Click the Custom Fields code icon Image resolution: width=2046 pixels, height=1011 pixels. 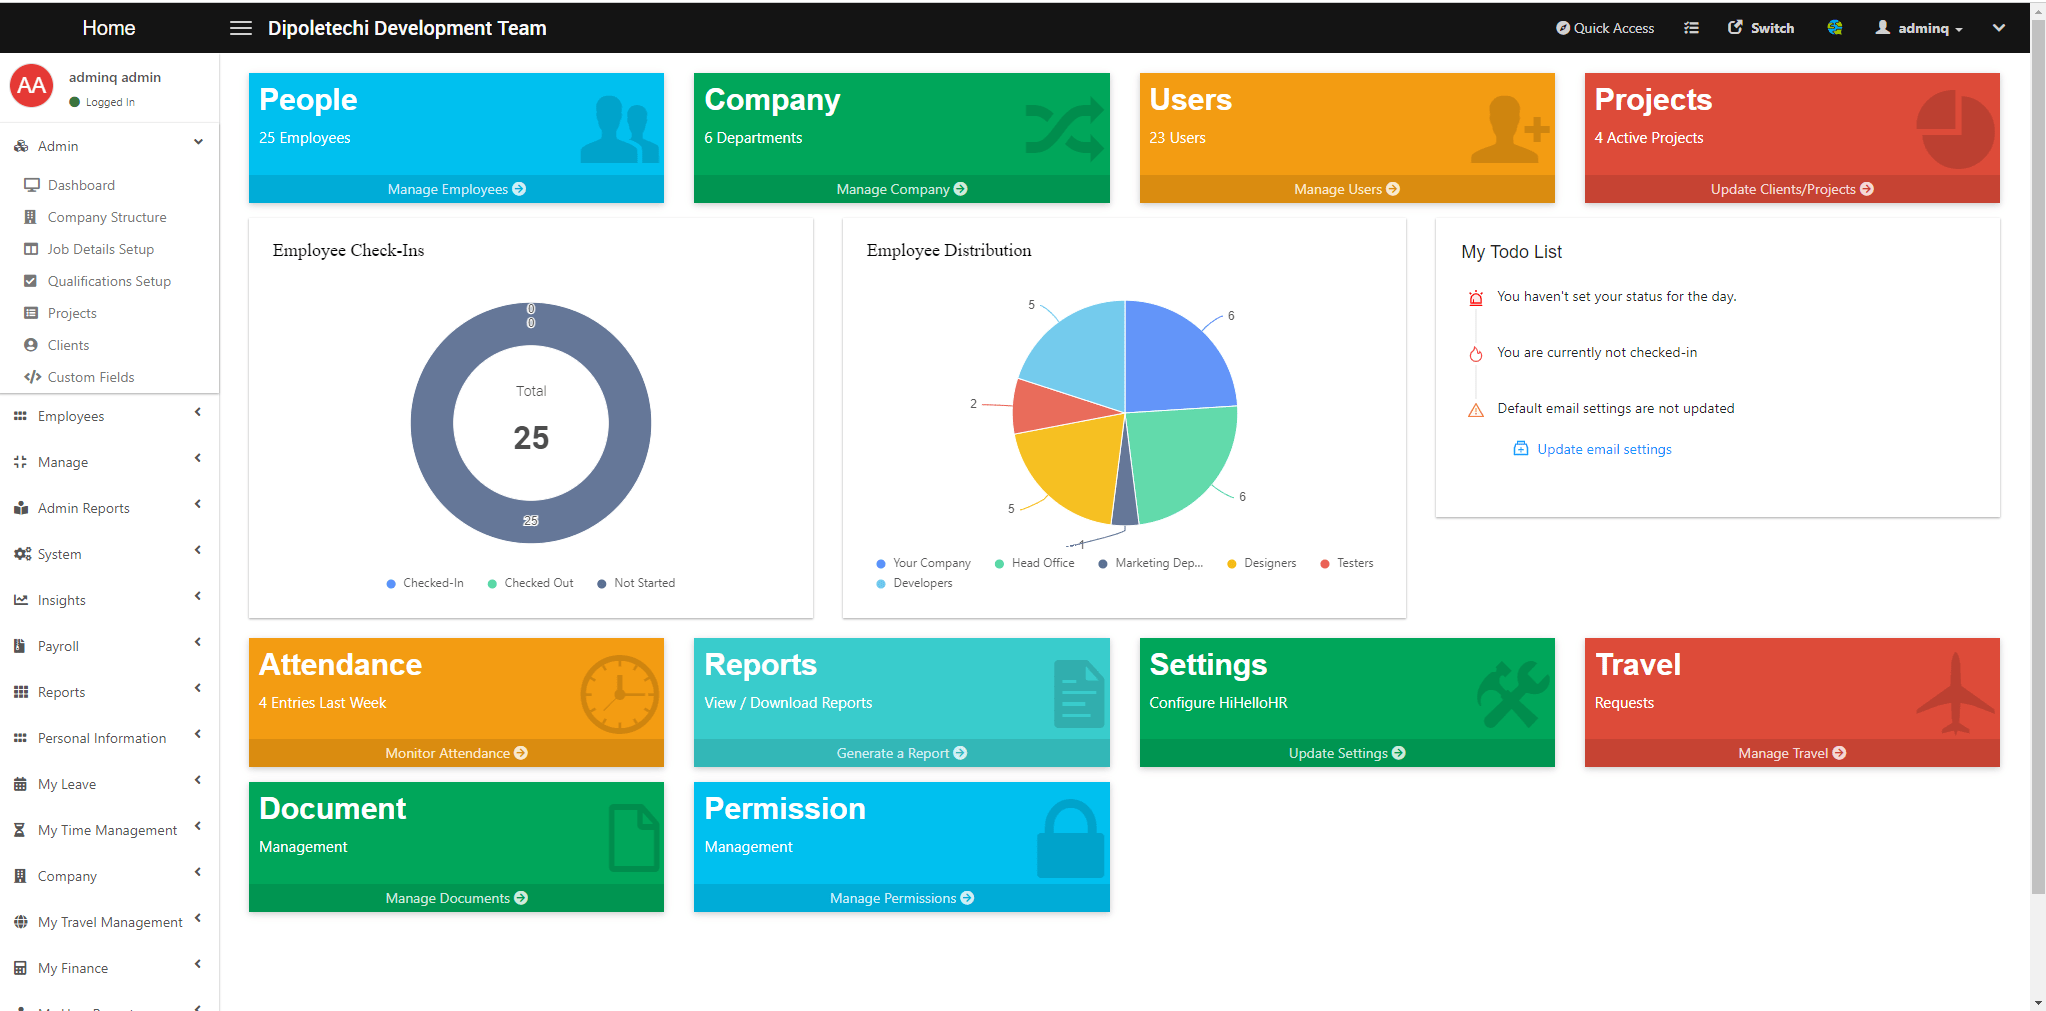pos(32,377)
